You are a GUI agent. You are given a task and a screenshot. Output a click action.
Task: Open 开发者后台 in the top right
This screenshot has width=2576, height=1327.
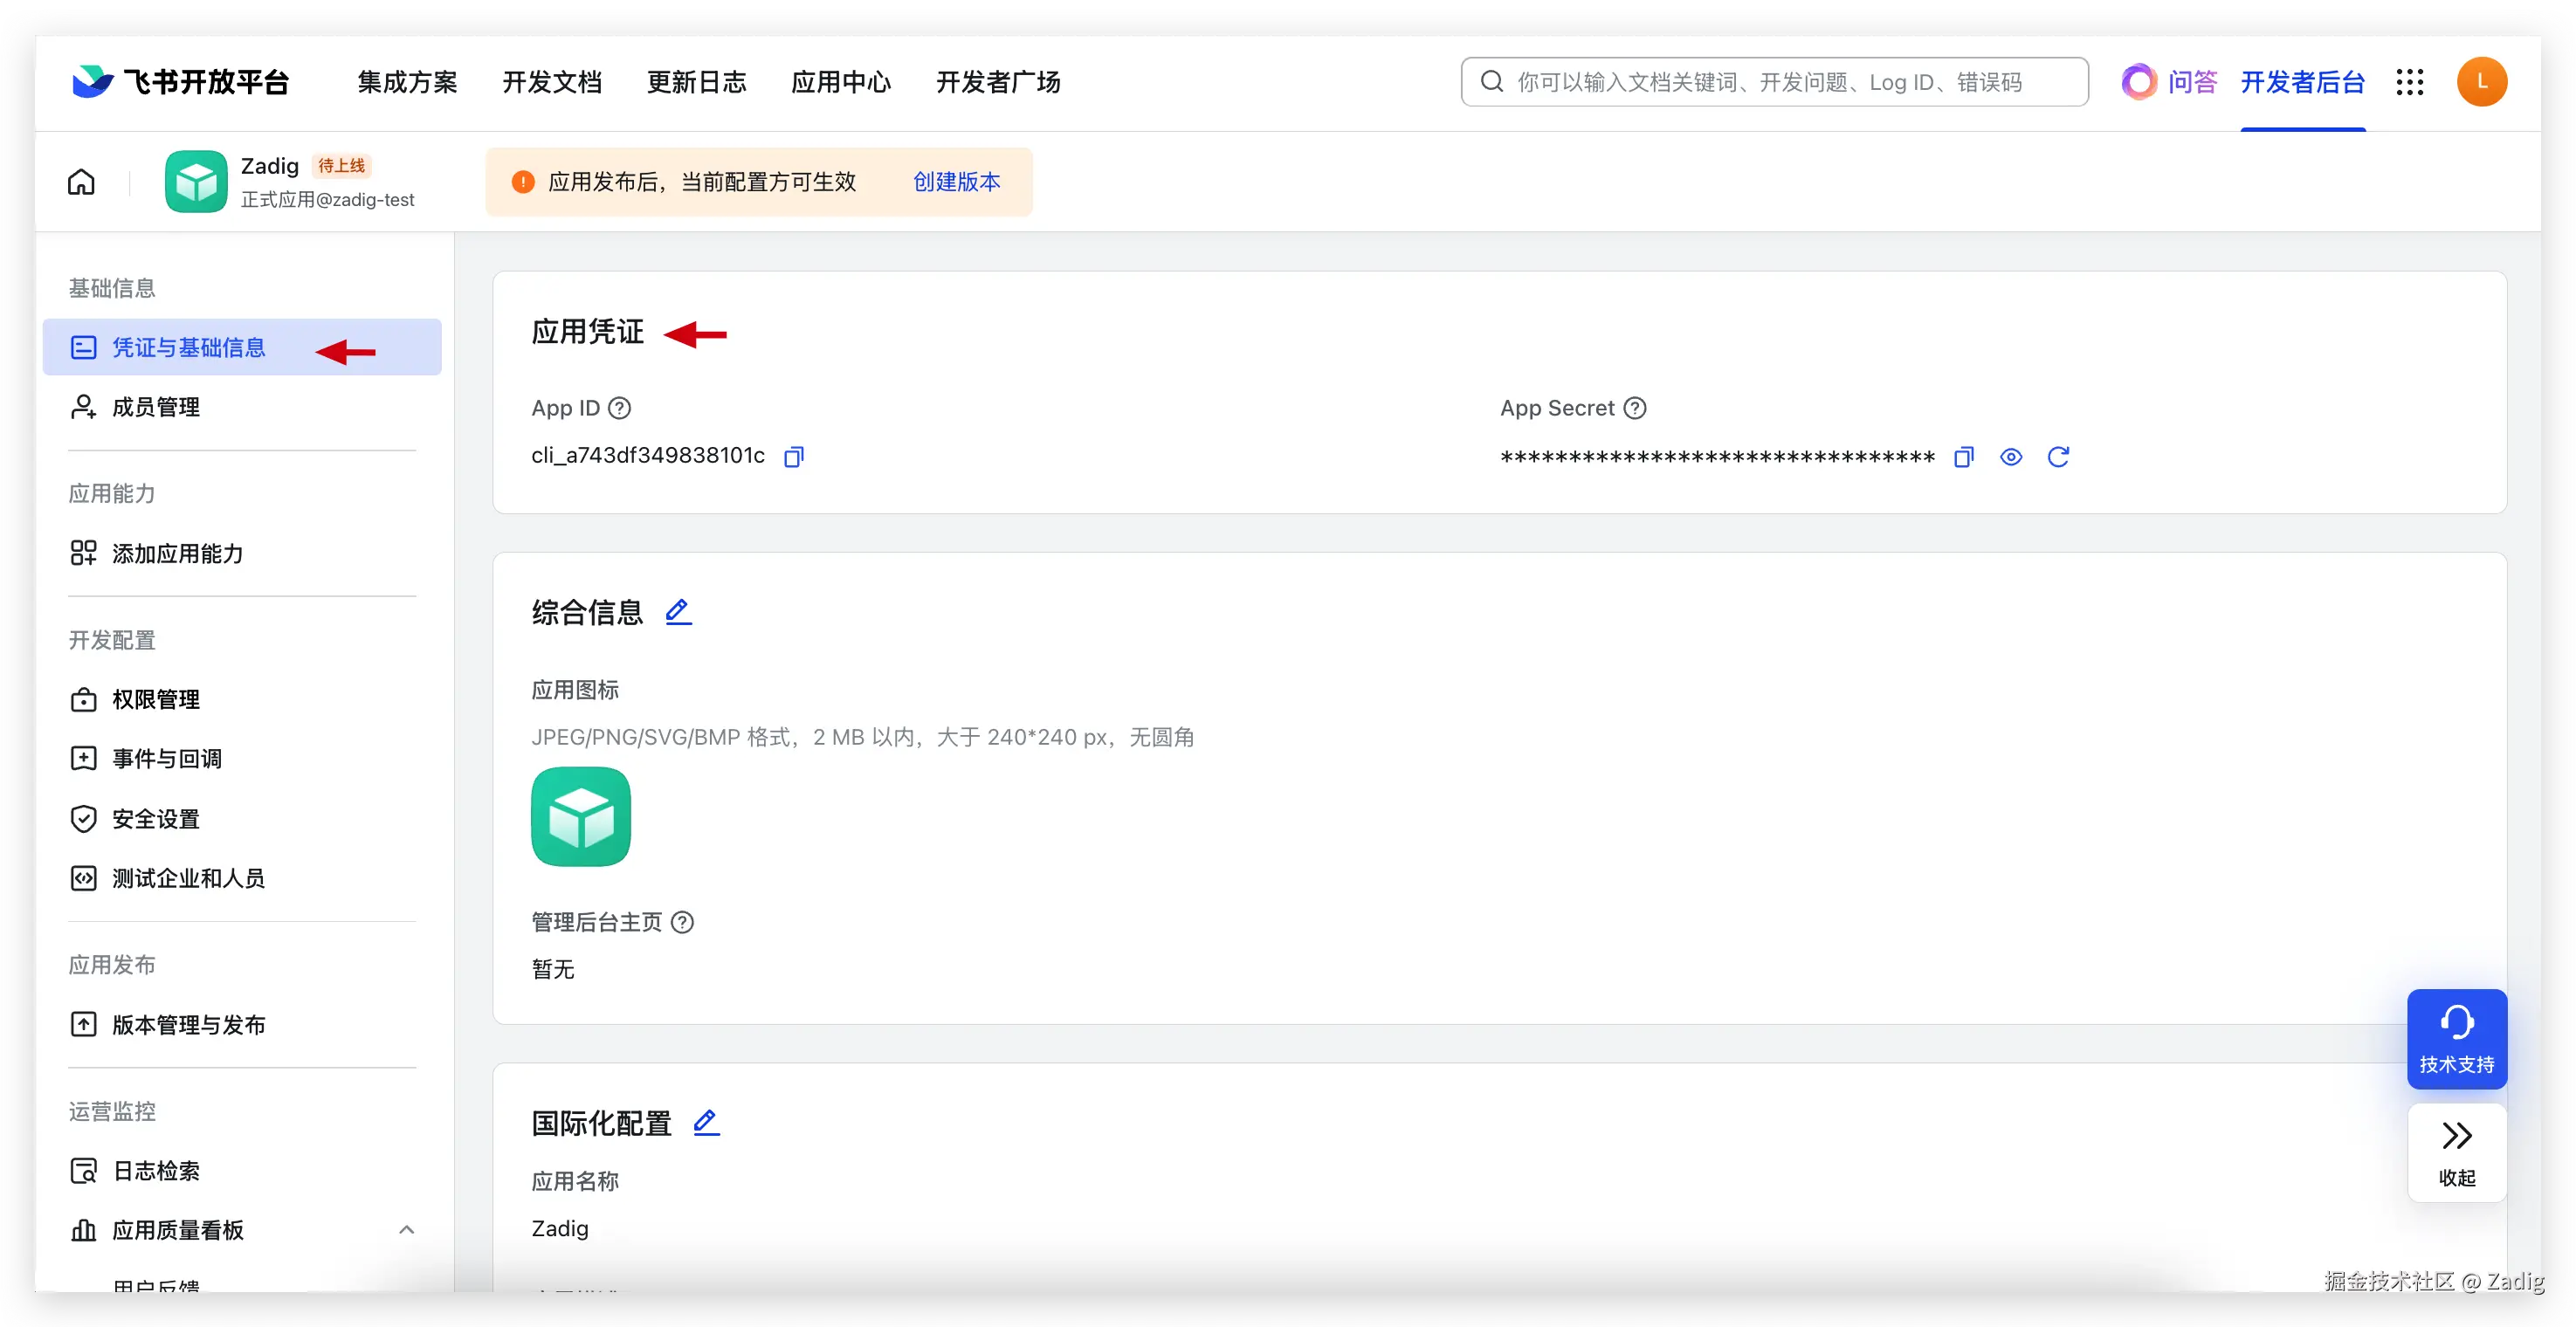point(2302,82)
